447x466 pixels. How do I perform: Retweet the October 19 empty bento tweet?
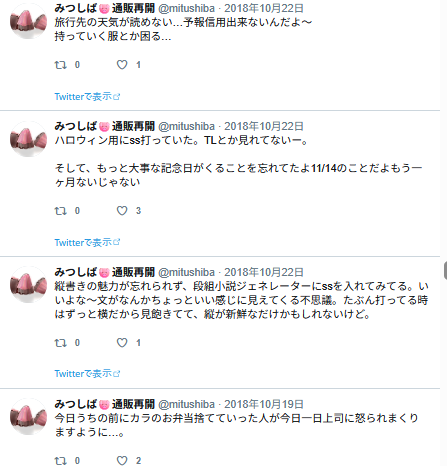click(61, 461)
